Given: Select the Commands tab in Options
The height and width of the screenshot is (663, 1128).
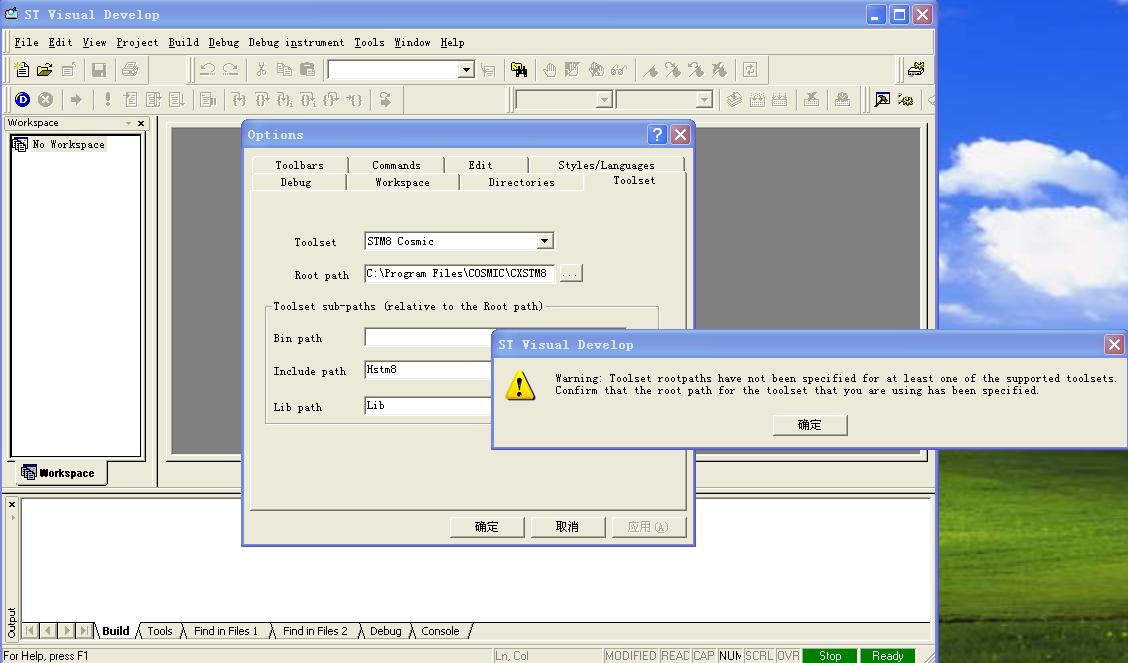Looking at the screenshot, I should (x=396, y=165).
